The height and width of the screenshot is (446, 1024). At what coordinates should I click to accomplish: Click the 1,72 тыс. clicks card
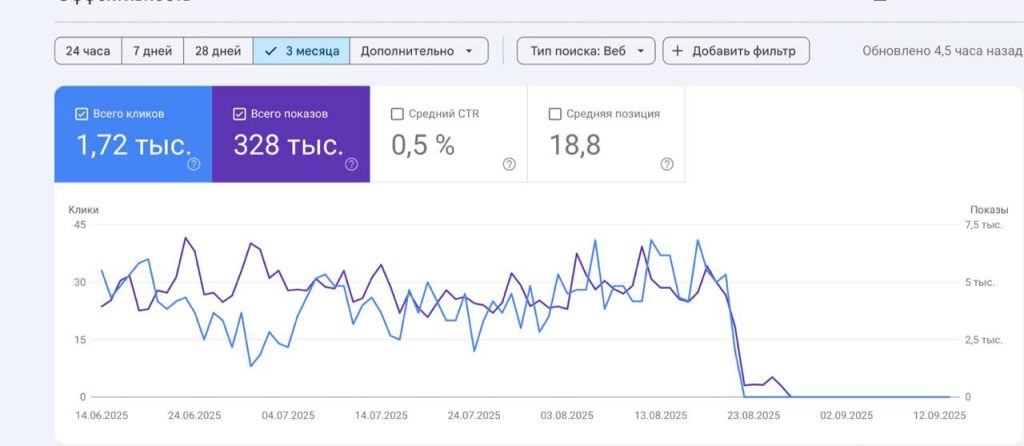click(133, 134)
